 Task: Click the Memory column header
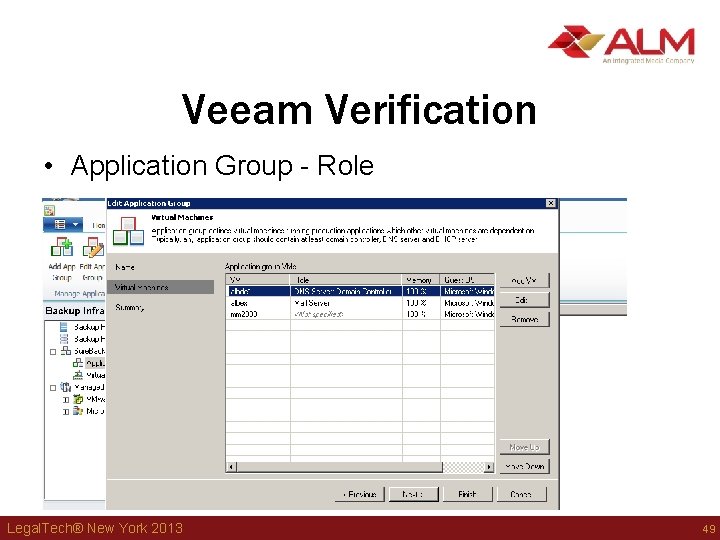(421, 280)
